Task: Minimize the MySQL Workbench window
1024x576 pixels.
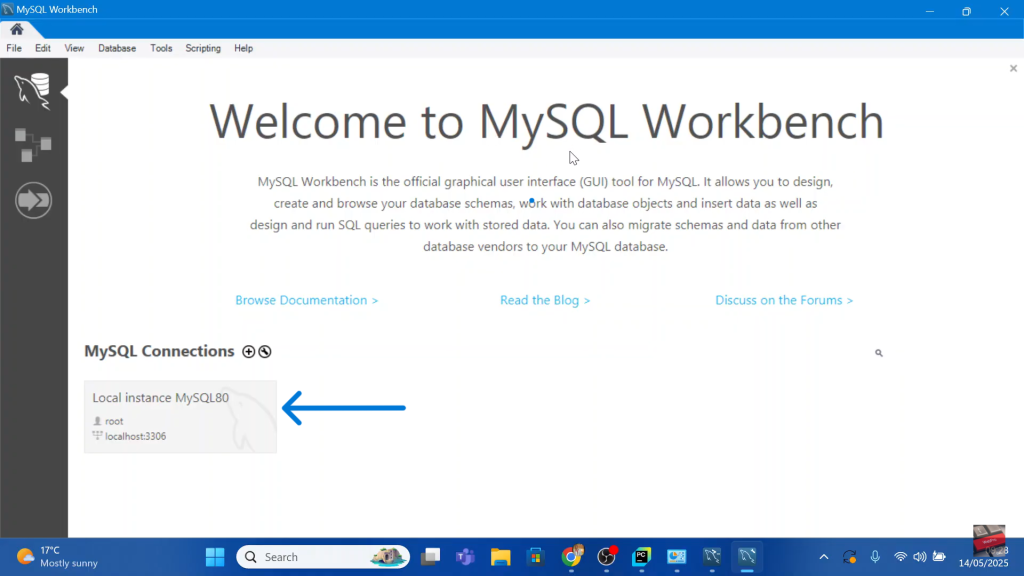Action: pos(929,11)
